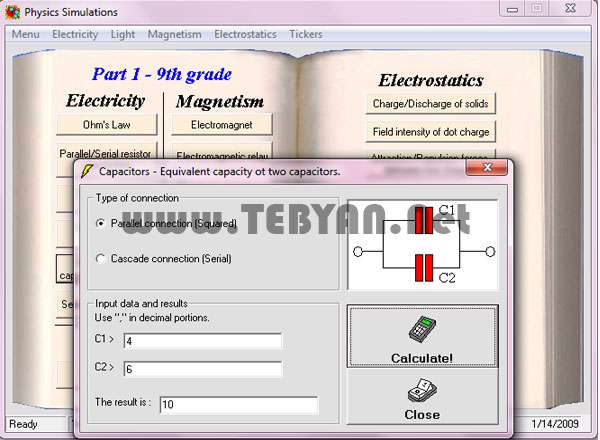Click the 1/14/2009 date in status bar
Image resolution: width=600 pixels, height=440 pixels.
[x=555, y=424]
